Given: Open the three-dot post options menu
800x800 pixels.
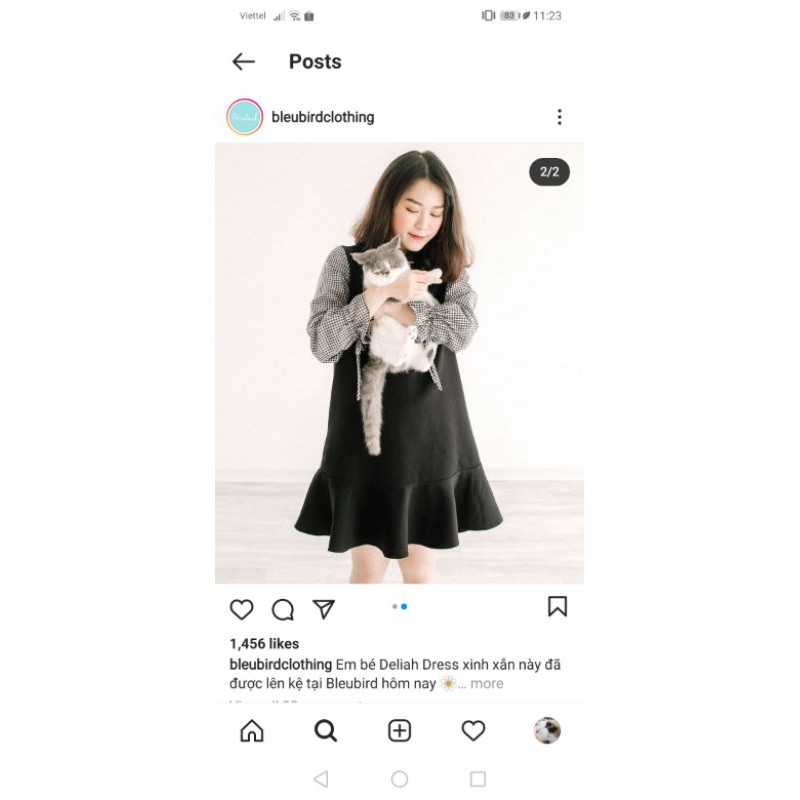Looking at the screenshot, I should [560, 117].
